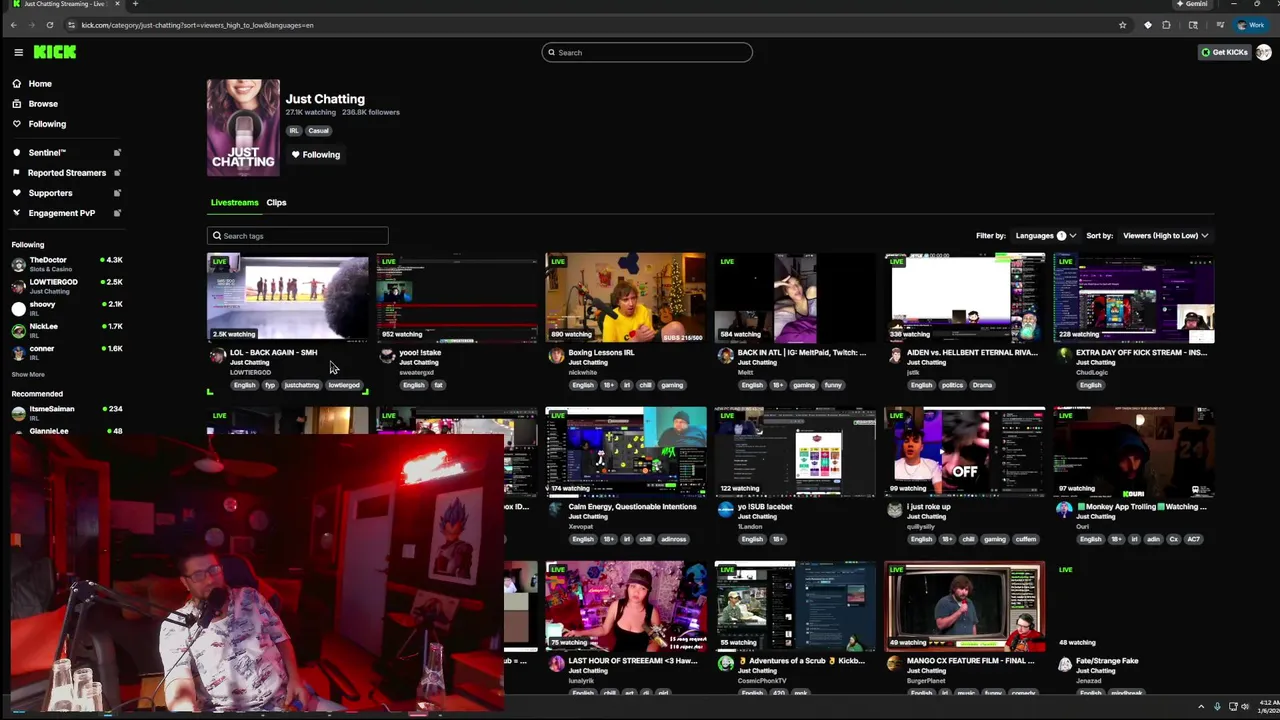Open LOWTIERGOD in Following list
The height and width of the screenshot is (720, 1280).
tap(66, 286)
